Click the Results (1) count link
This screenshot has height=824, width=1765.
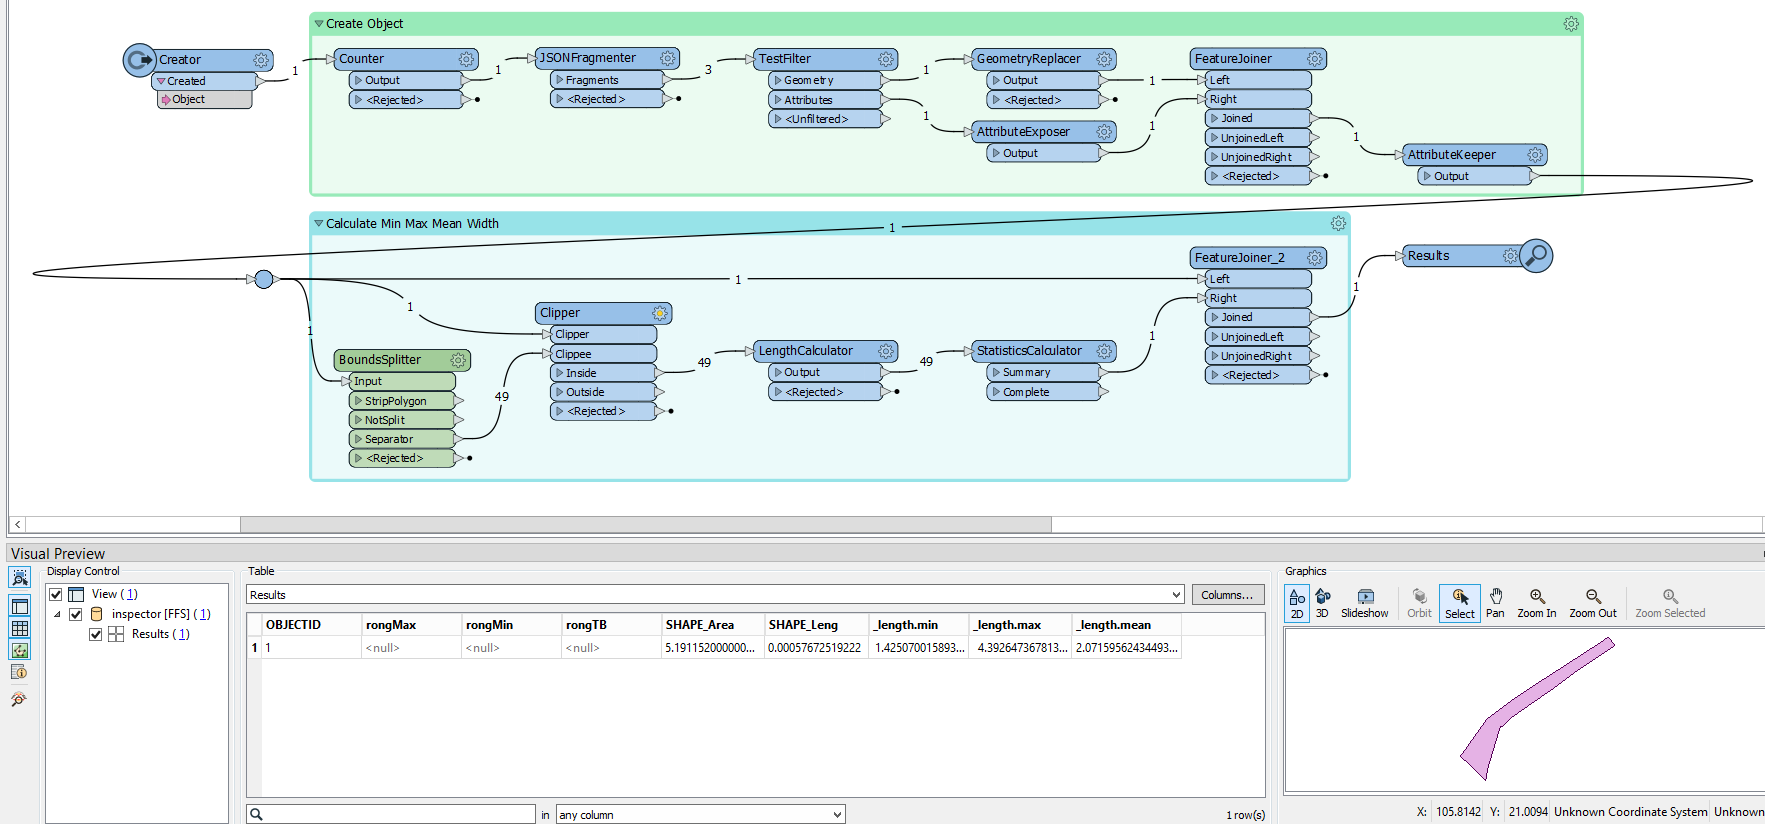(180, 634)
